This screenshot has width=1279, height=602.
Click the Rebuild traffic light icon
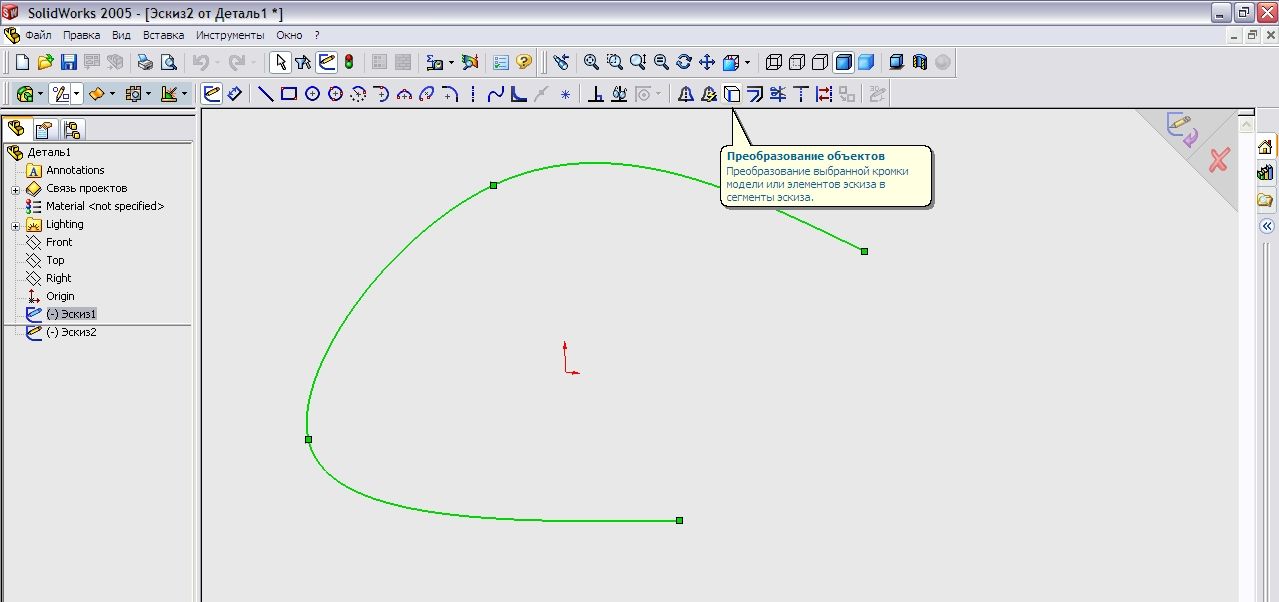point(349,62)
